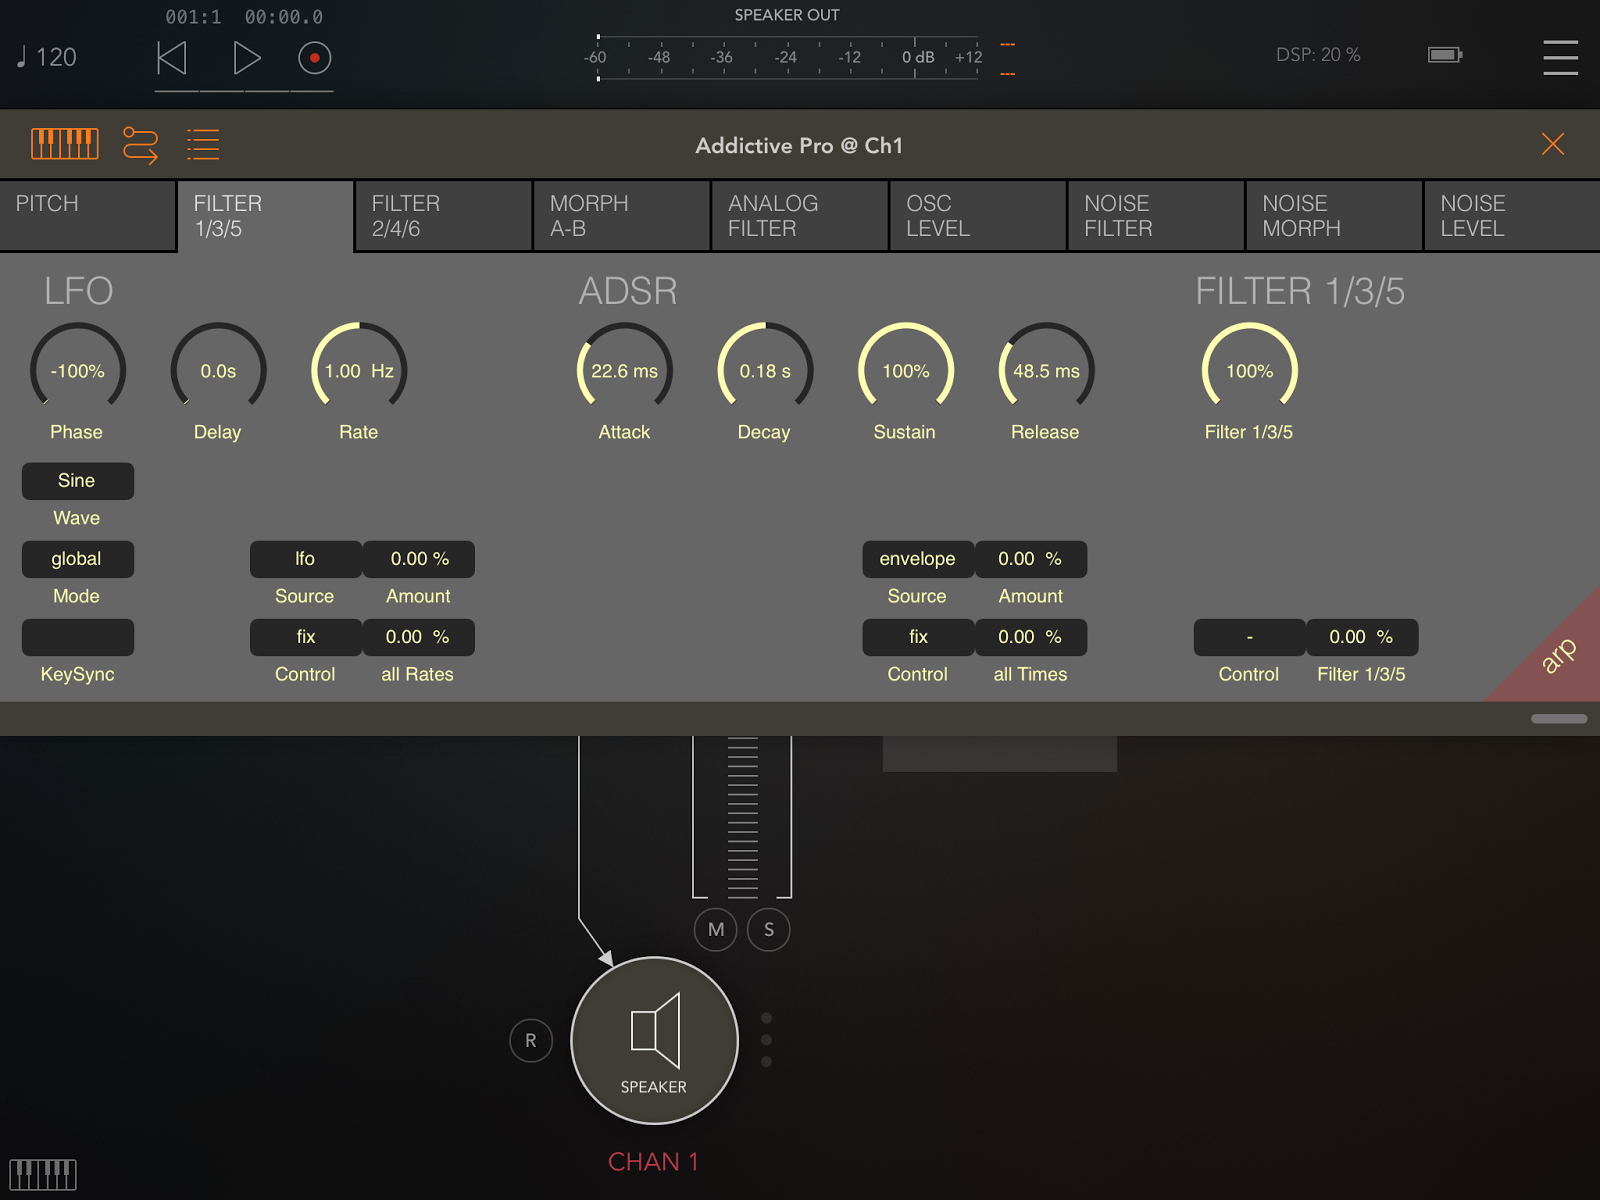Arm channel recording with the R button
This screenshot has width=1600, height=1200.
pos(530,1040)
